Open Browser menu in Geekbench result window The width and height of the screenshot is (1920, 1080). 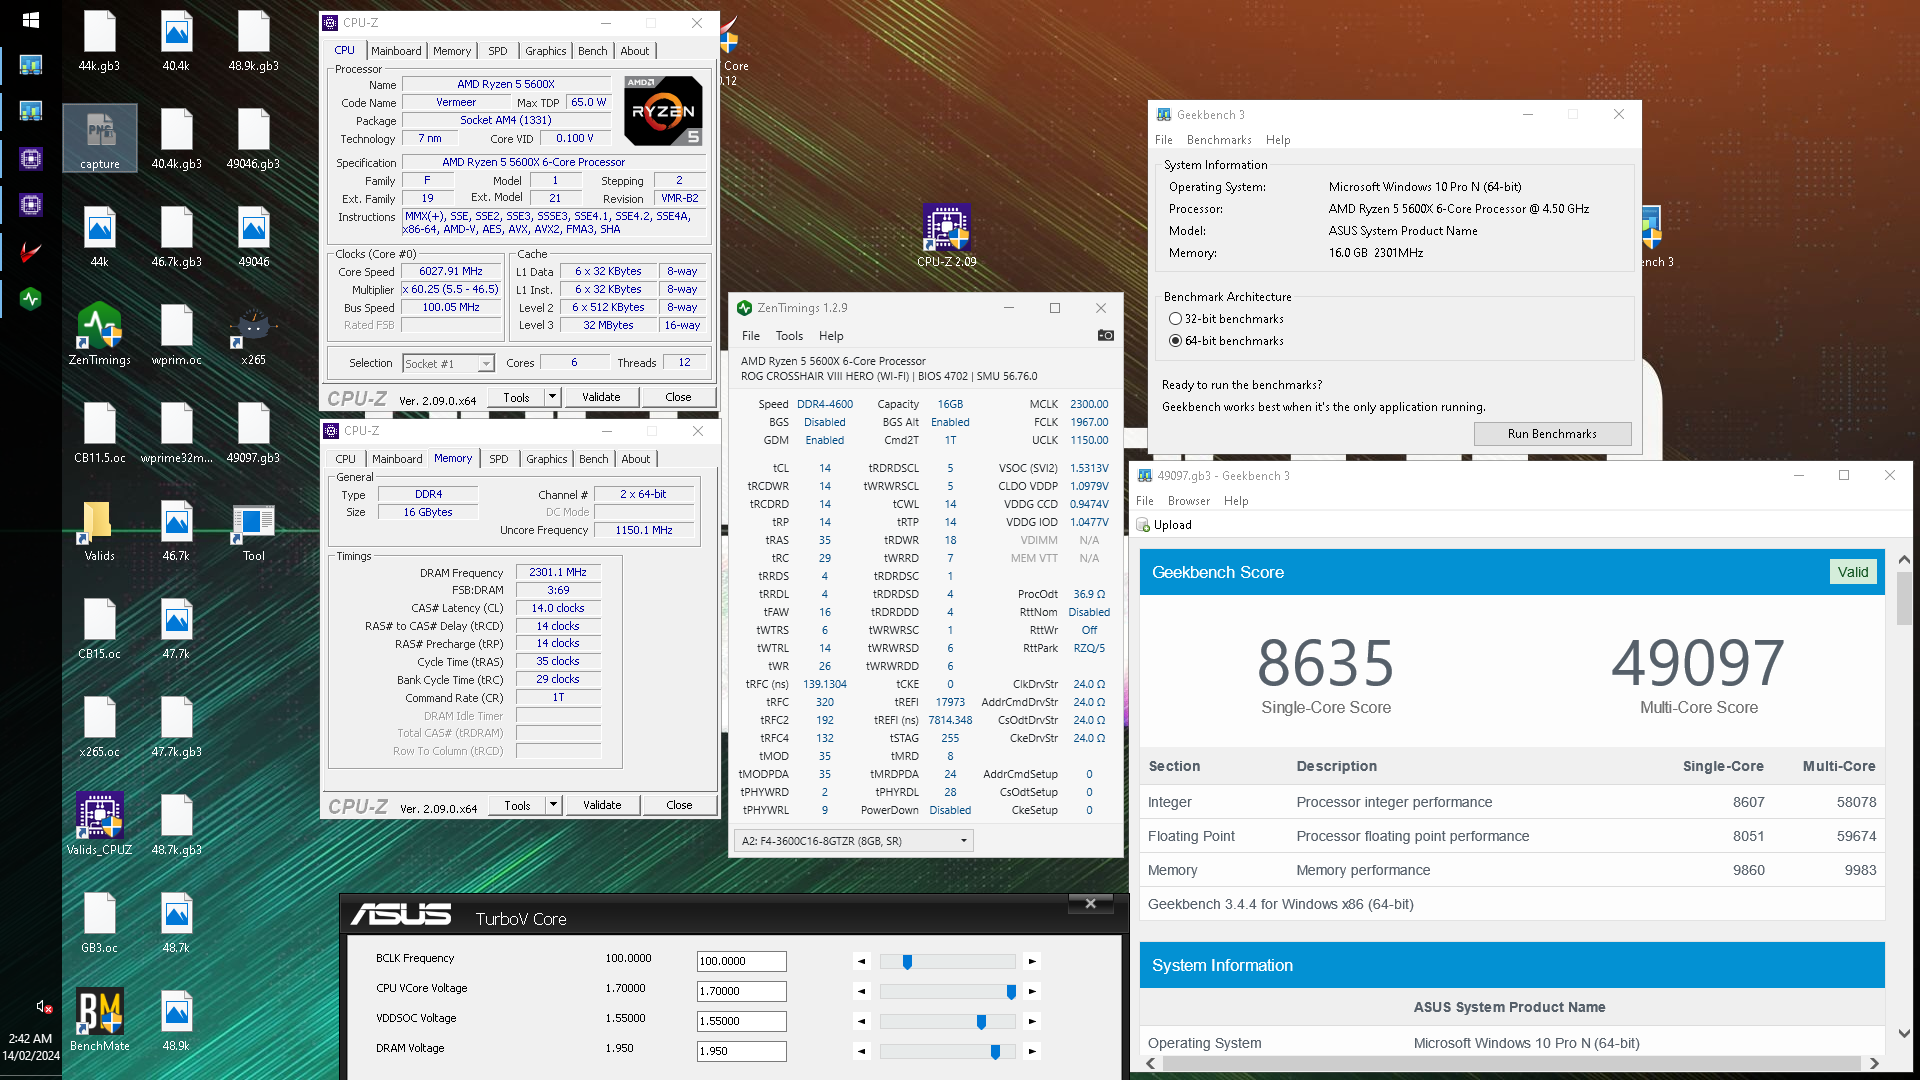1188,501
